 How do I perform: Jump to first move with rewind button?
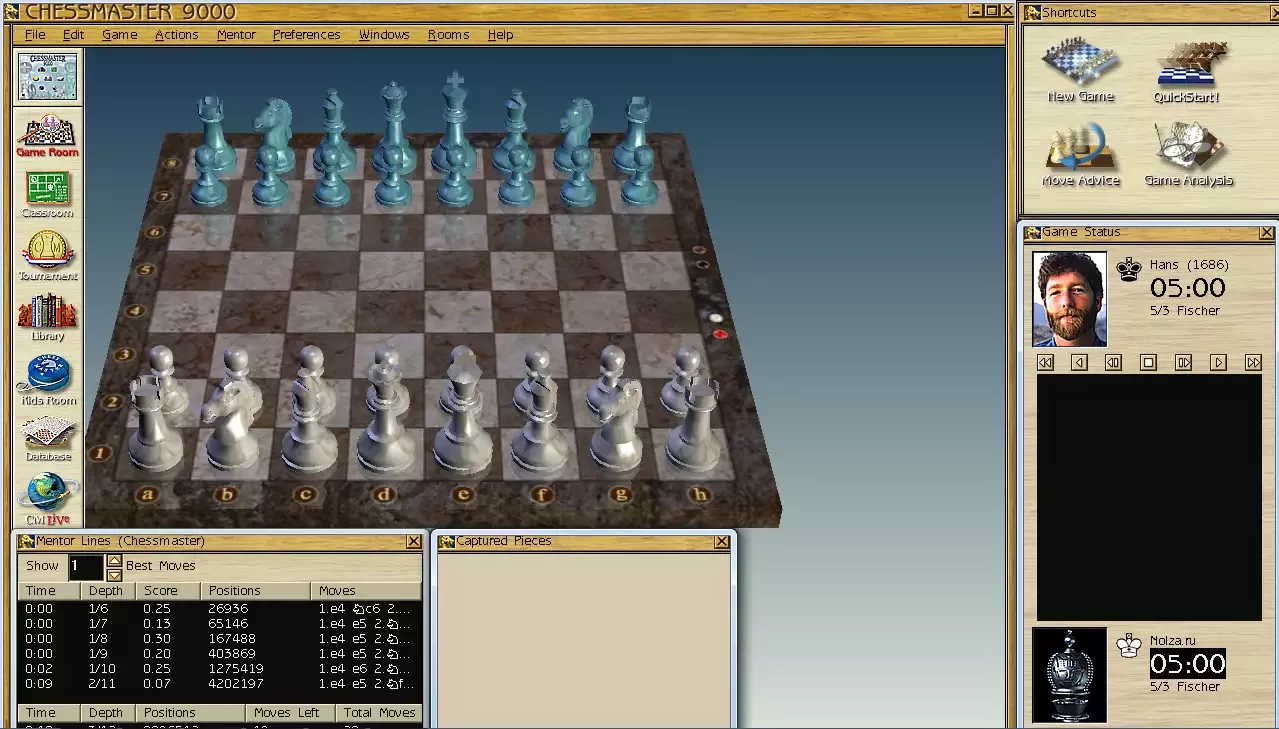tap(1045, 362)
